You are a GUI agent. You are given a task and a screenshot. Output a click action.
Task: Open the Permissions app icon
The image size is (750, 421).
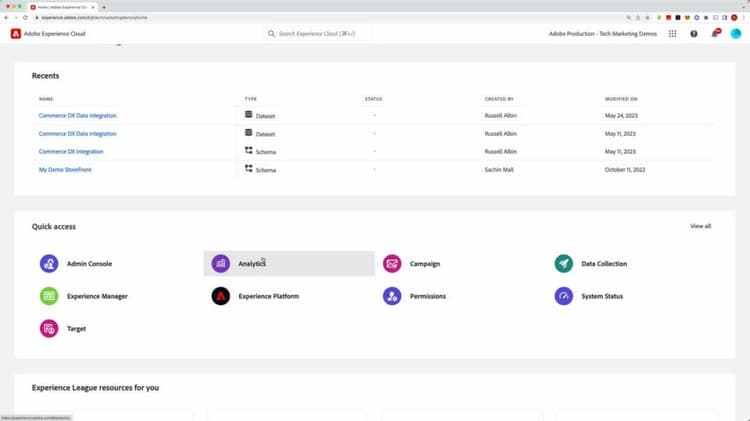pos(392,296)
